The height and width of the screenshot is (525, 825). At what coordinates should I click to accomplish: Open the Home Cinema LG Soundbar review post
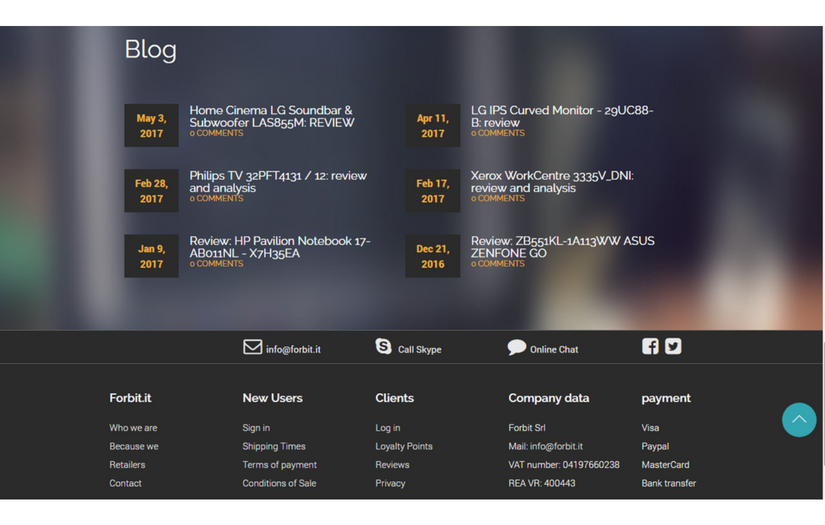point(272,116)
